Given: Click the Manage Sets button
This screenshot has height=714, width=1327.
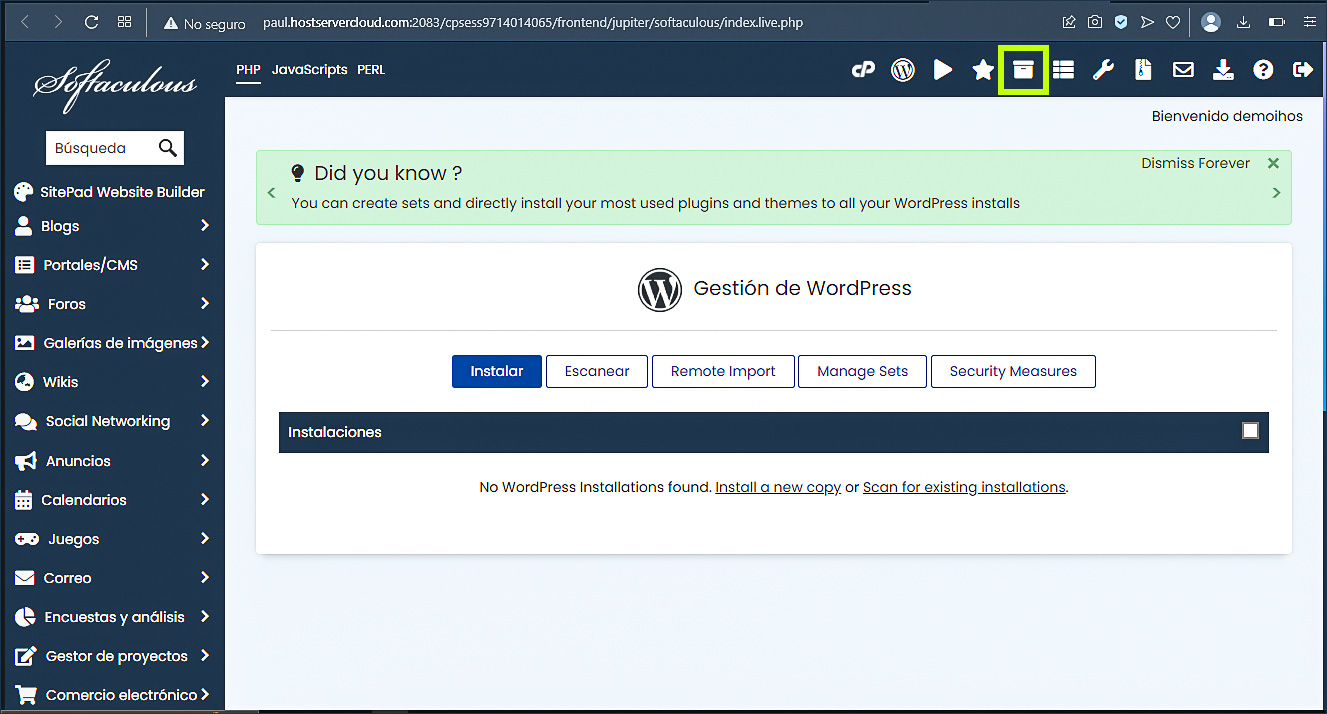Looking at the screenshot, I should [863, 371].
